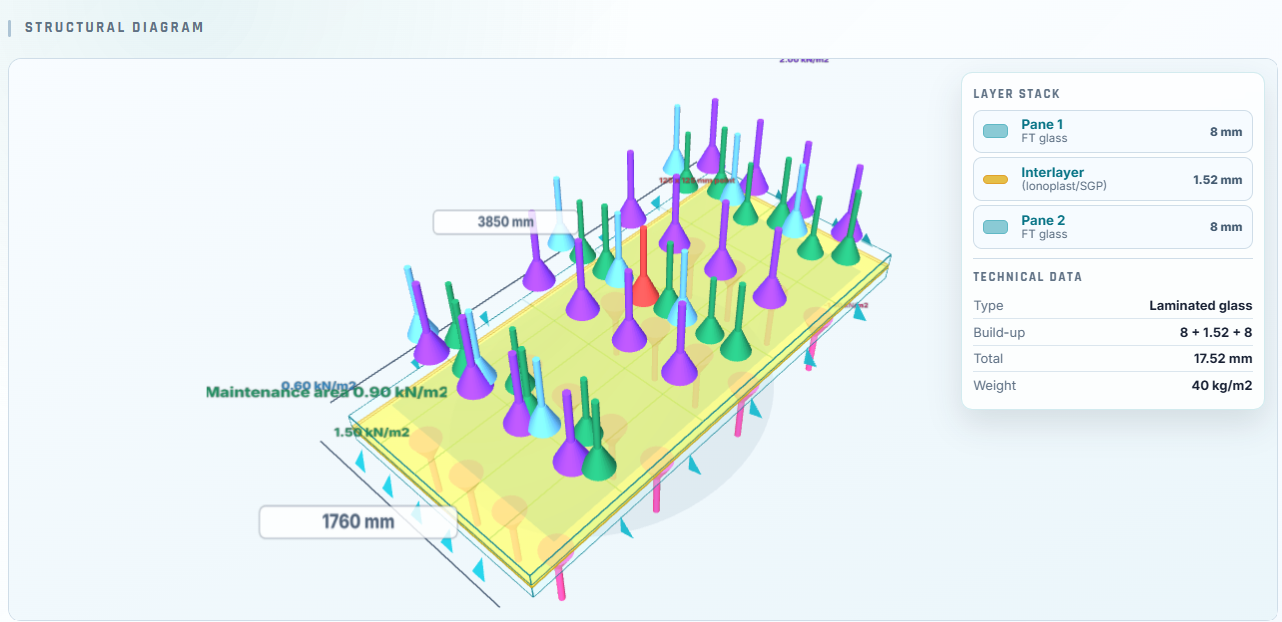
Task: Click the 2.00 kN/m2 label at top
Action: click(803, 60)
